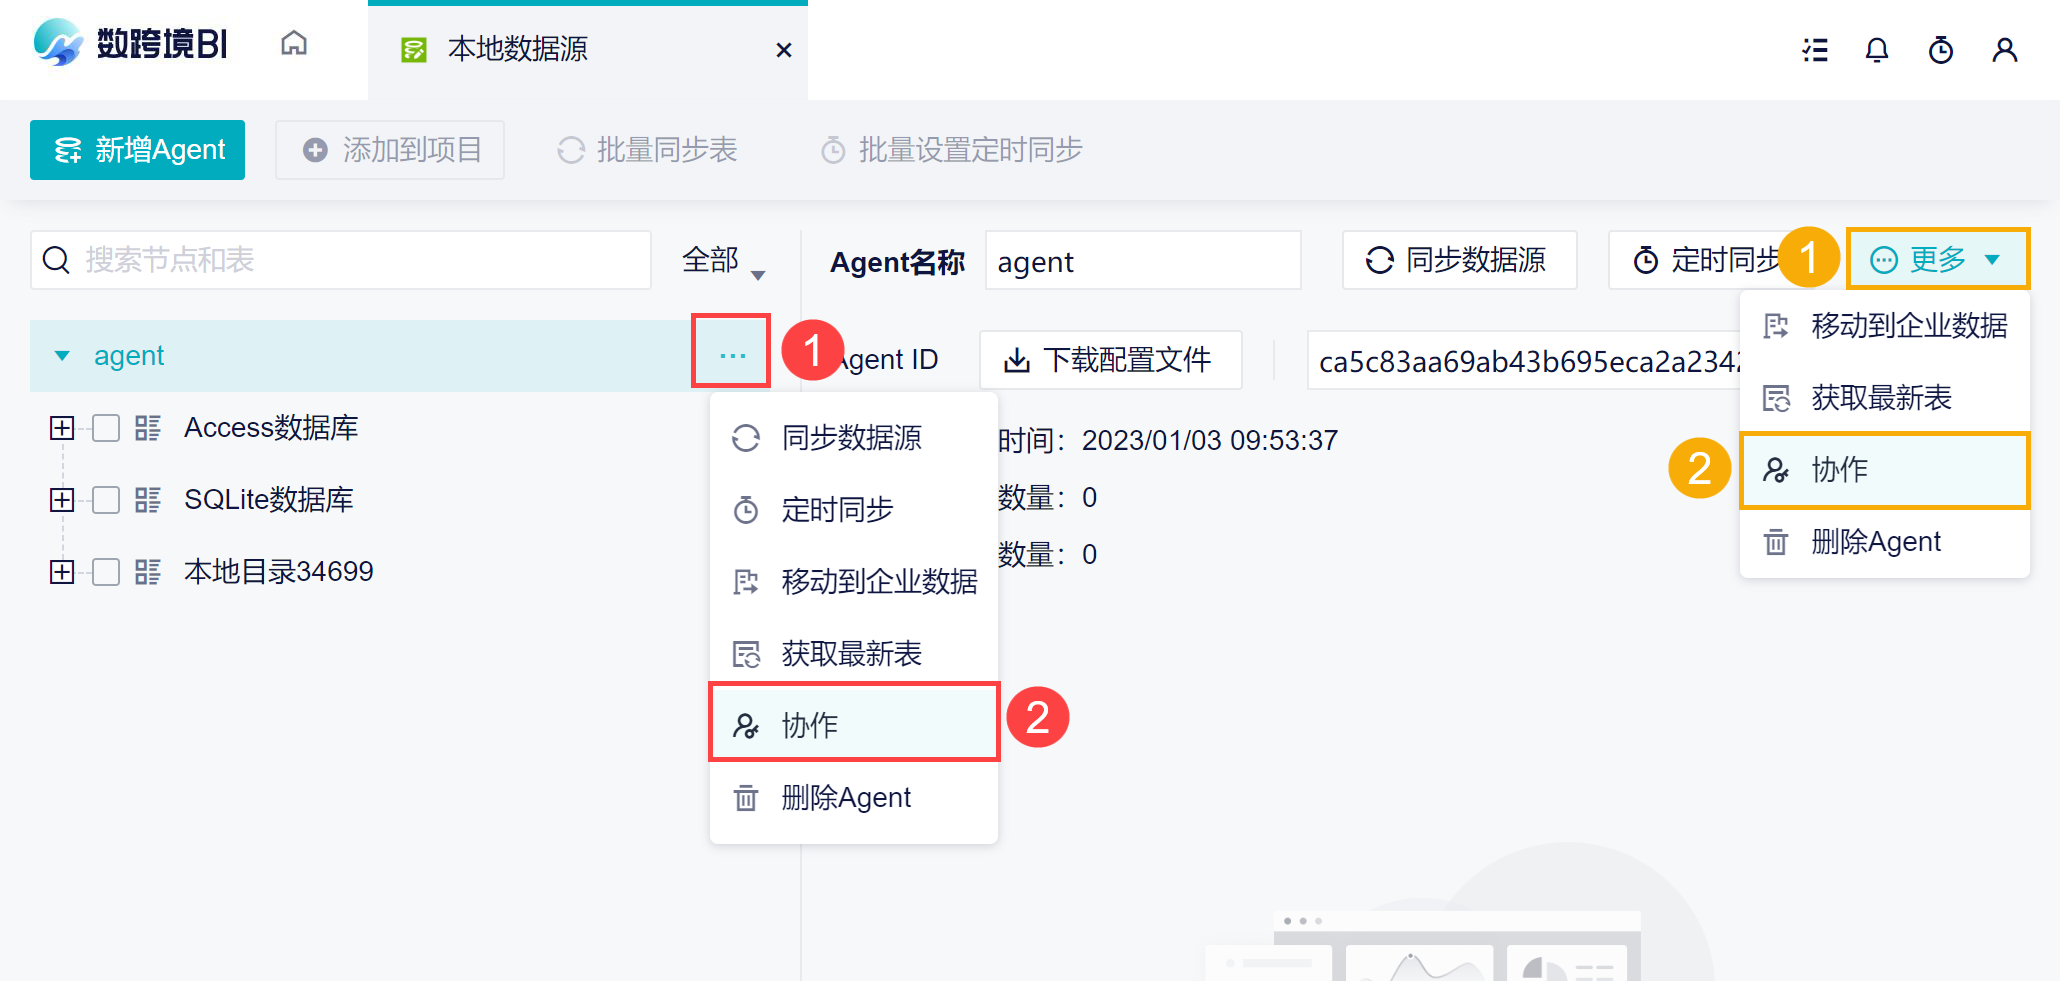
Task: Check the SQLite数据库 checkbox
Action: point(106,500)
